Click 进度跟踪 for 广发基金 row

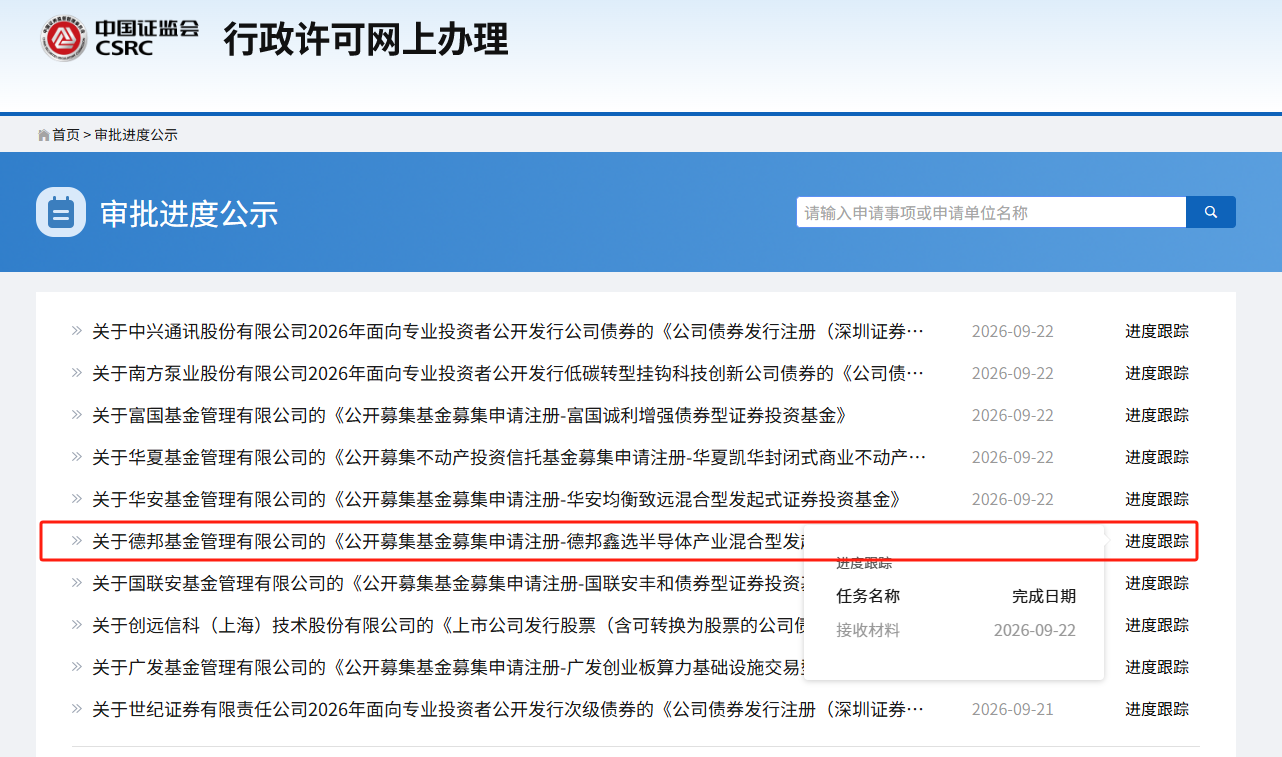coord(1157,667)
